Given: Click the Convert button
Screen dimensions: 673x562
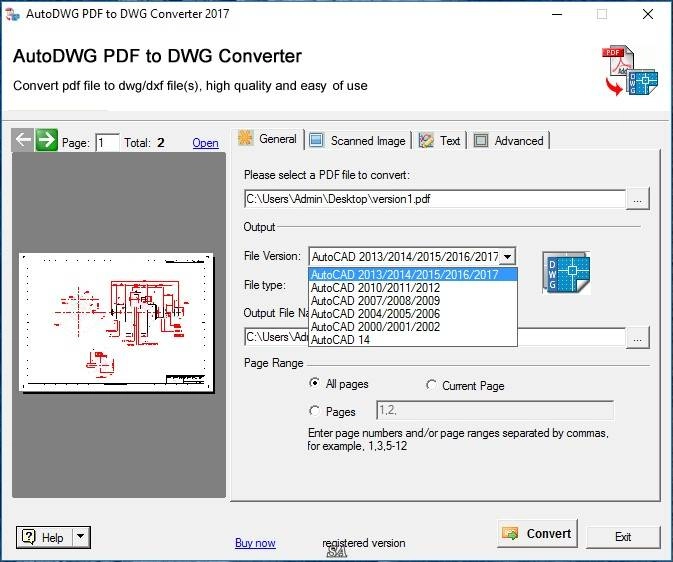Looking at the screenshot, I should point(537,534).
